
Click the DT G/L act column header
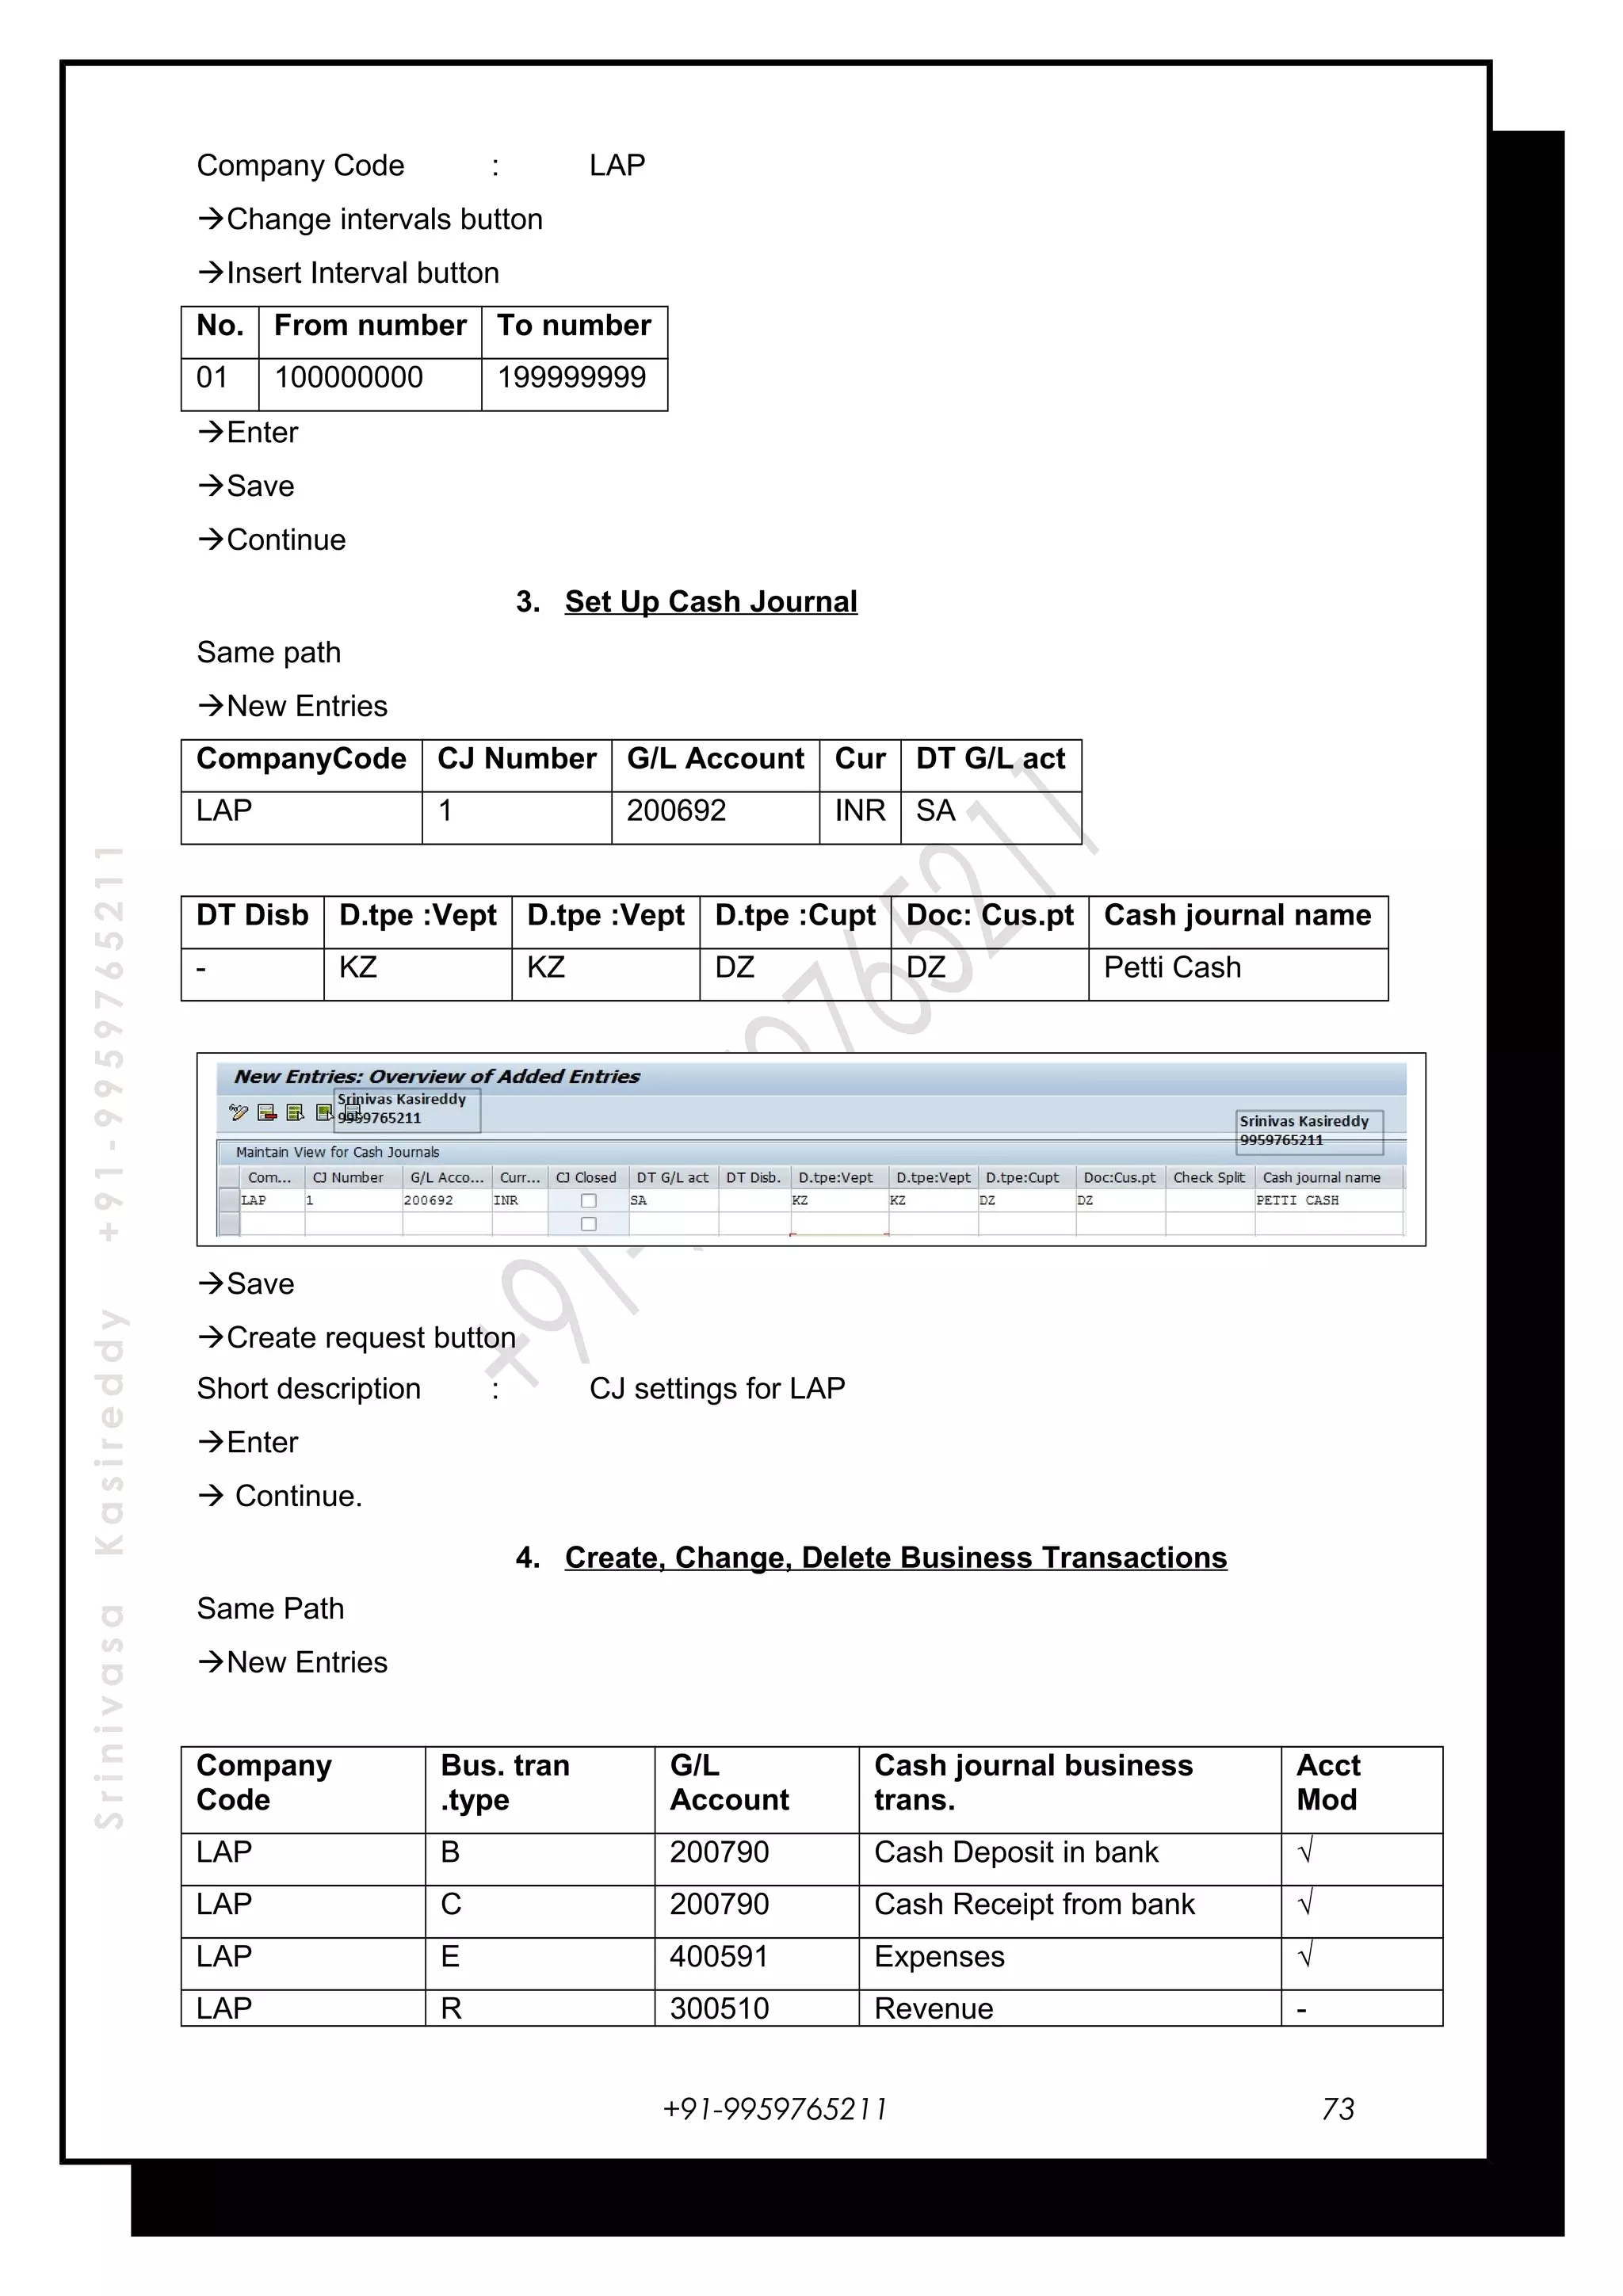672,1178
